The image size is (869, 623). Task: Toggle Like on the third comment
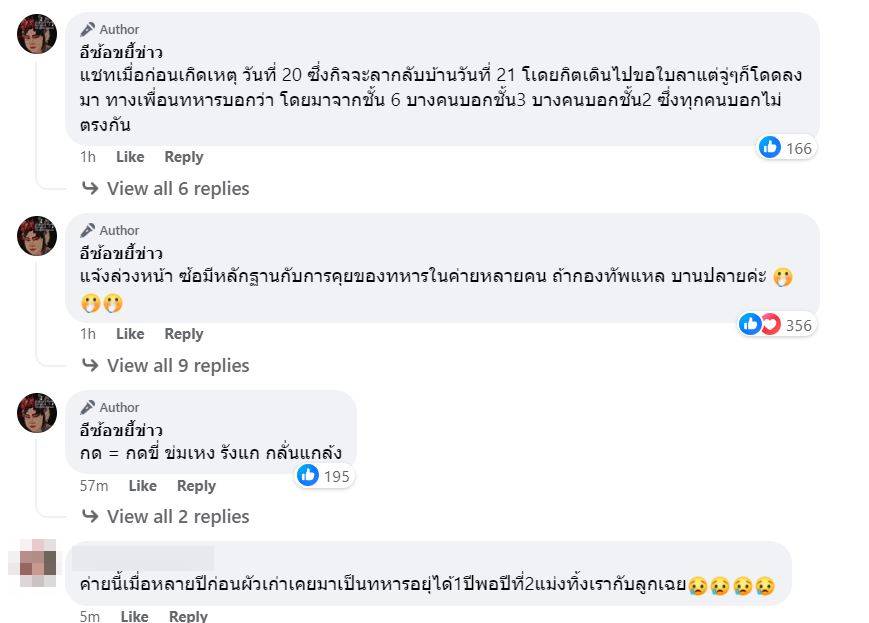point(143,486)
